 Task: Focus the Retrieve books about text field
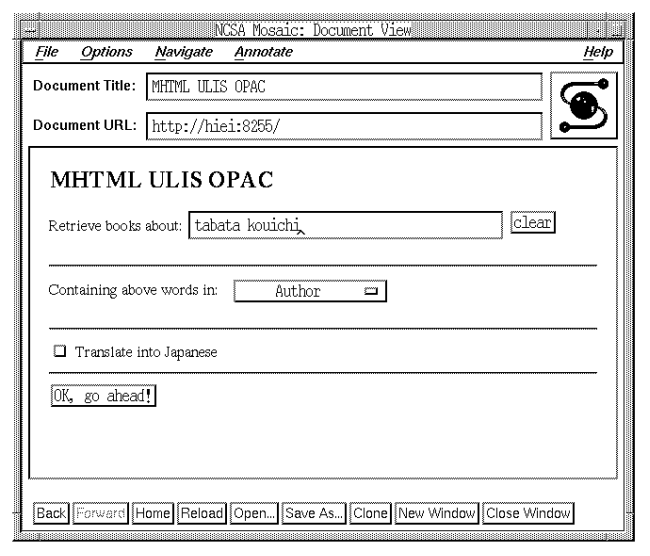coord(345,225)
